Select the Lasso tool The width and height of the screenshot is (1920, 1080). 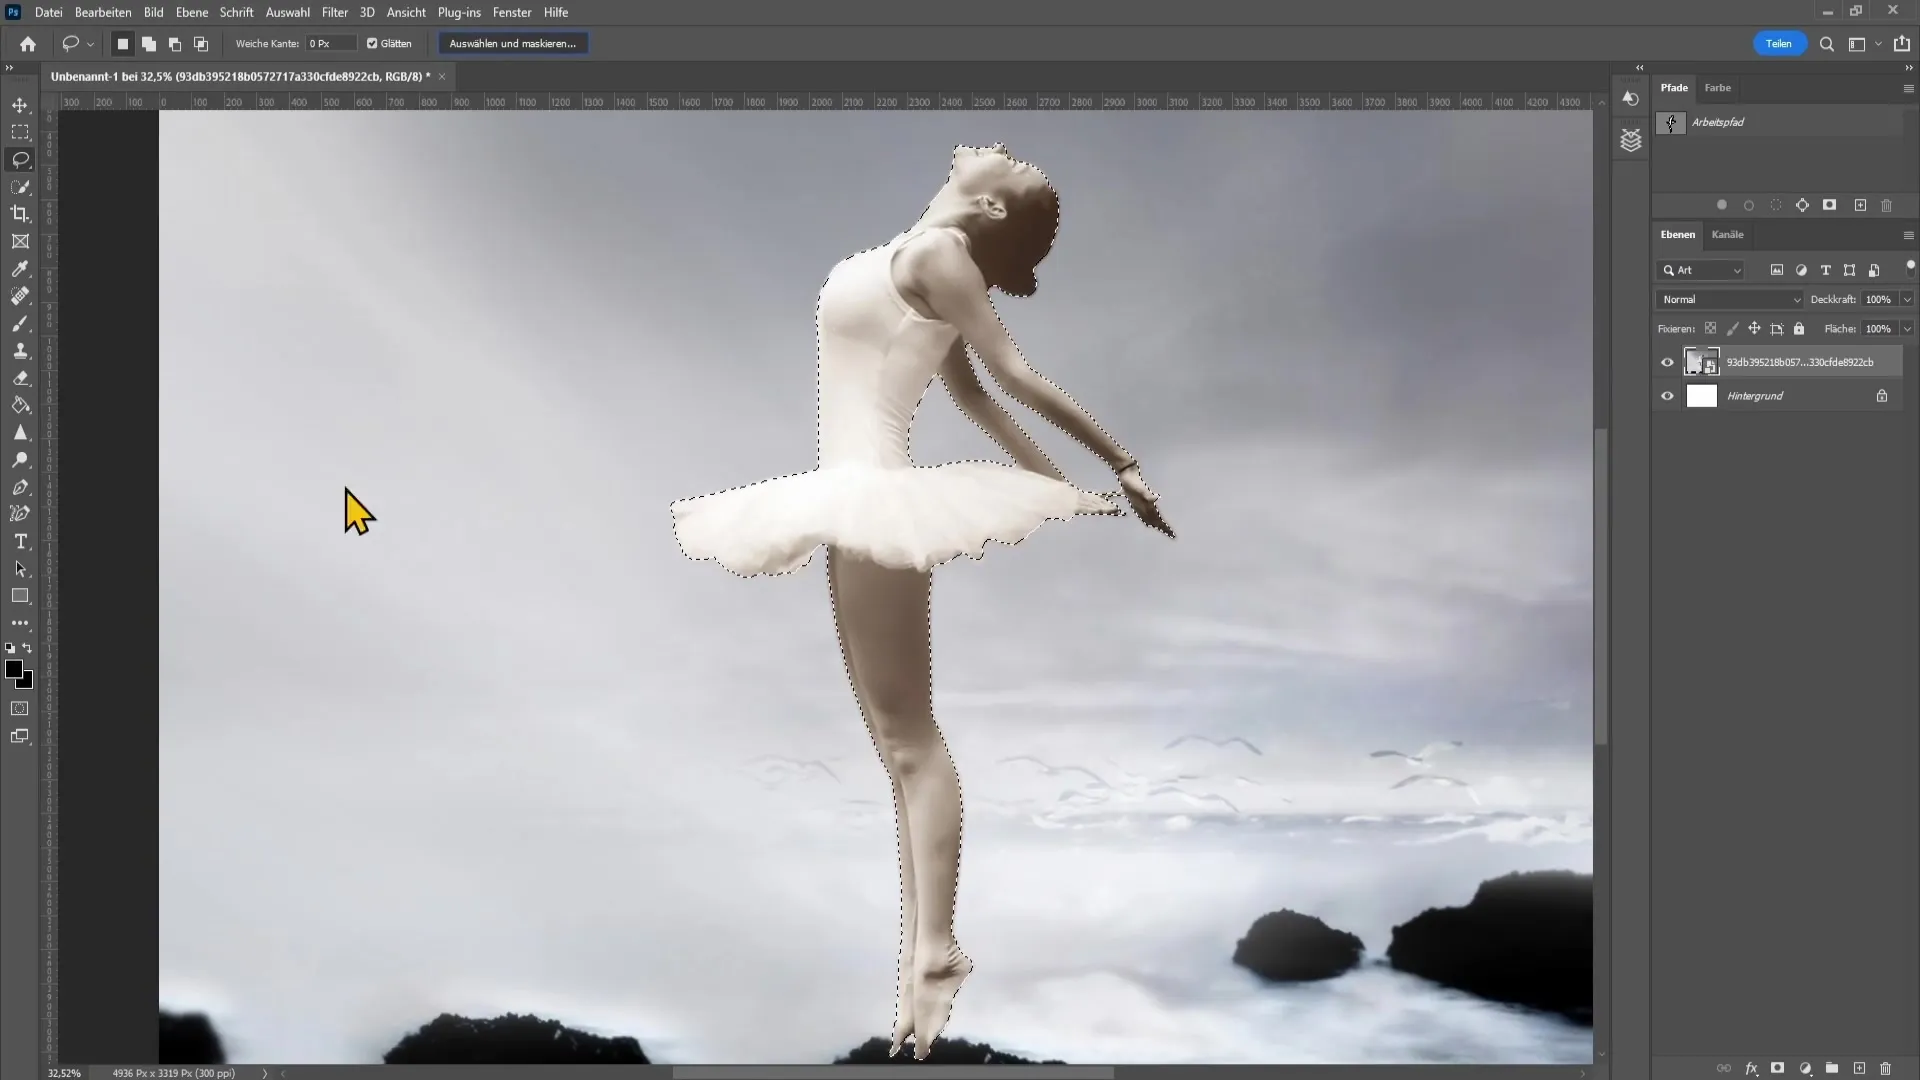[20, 158]
